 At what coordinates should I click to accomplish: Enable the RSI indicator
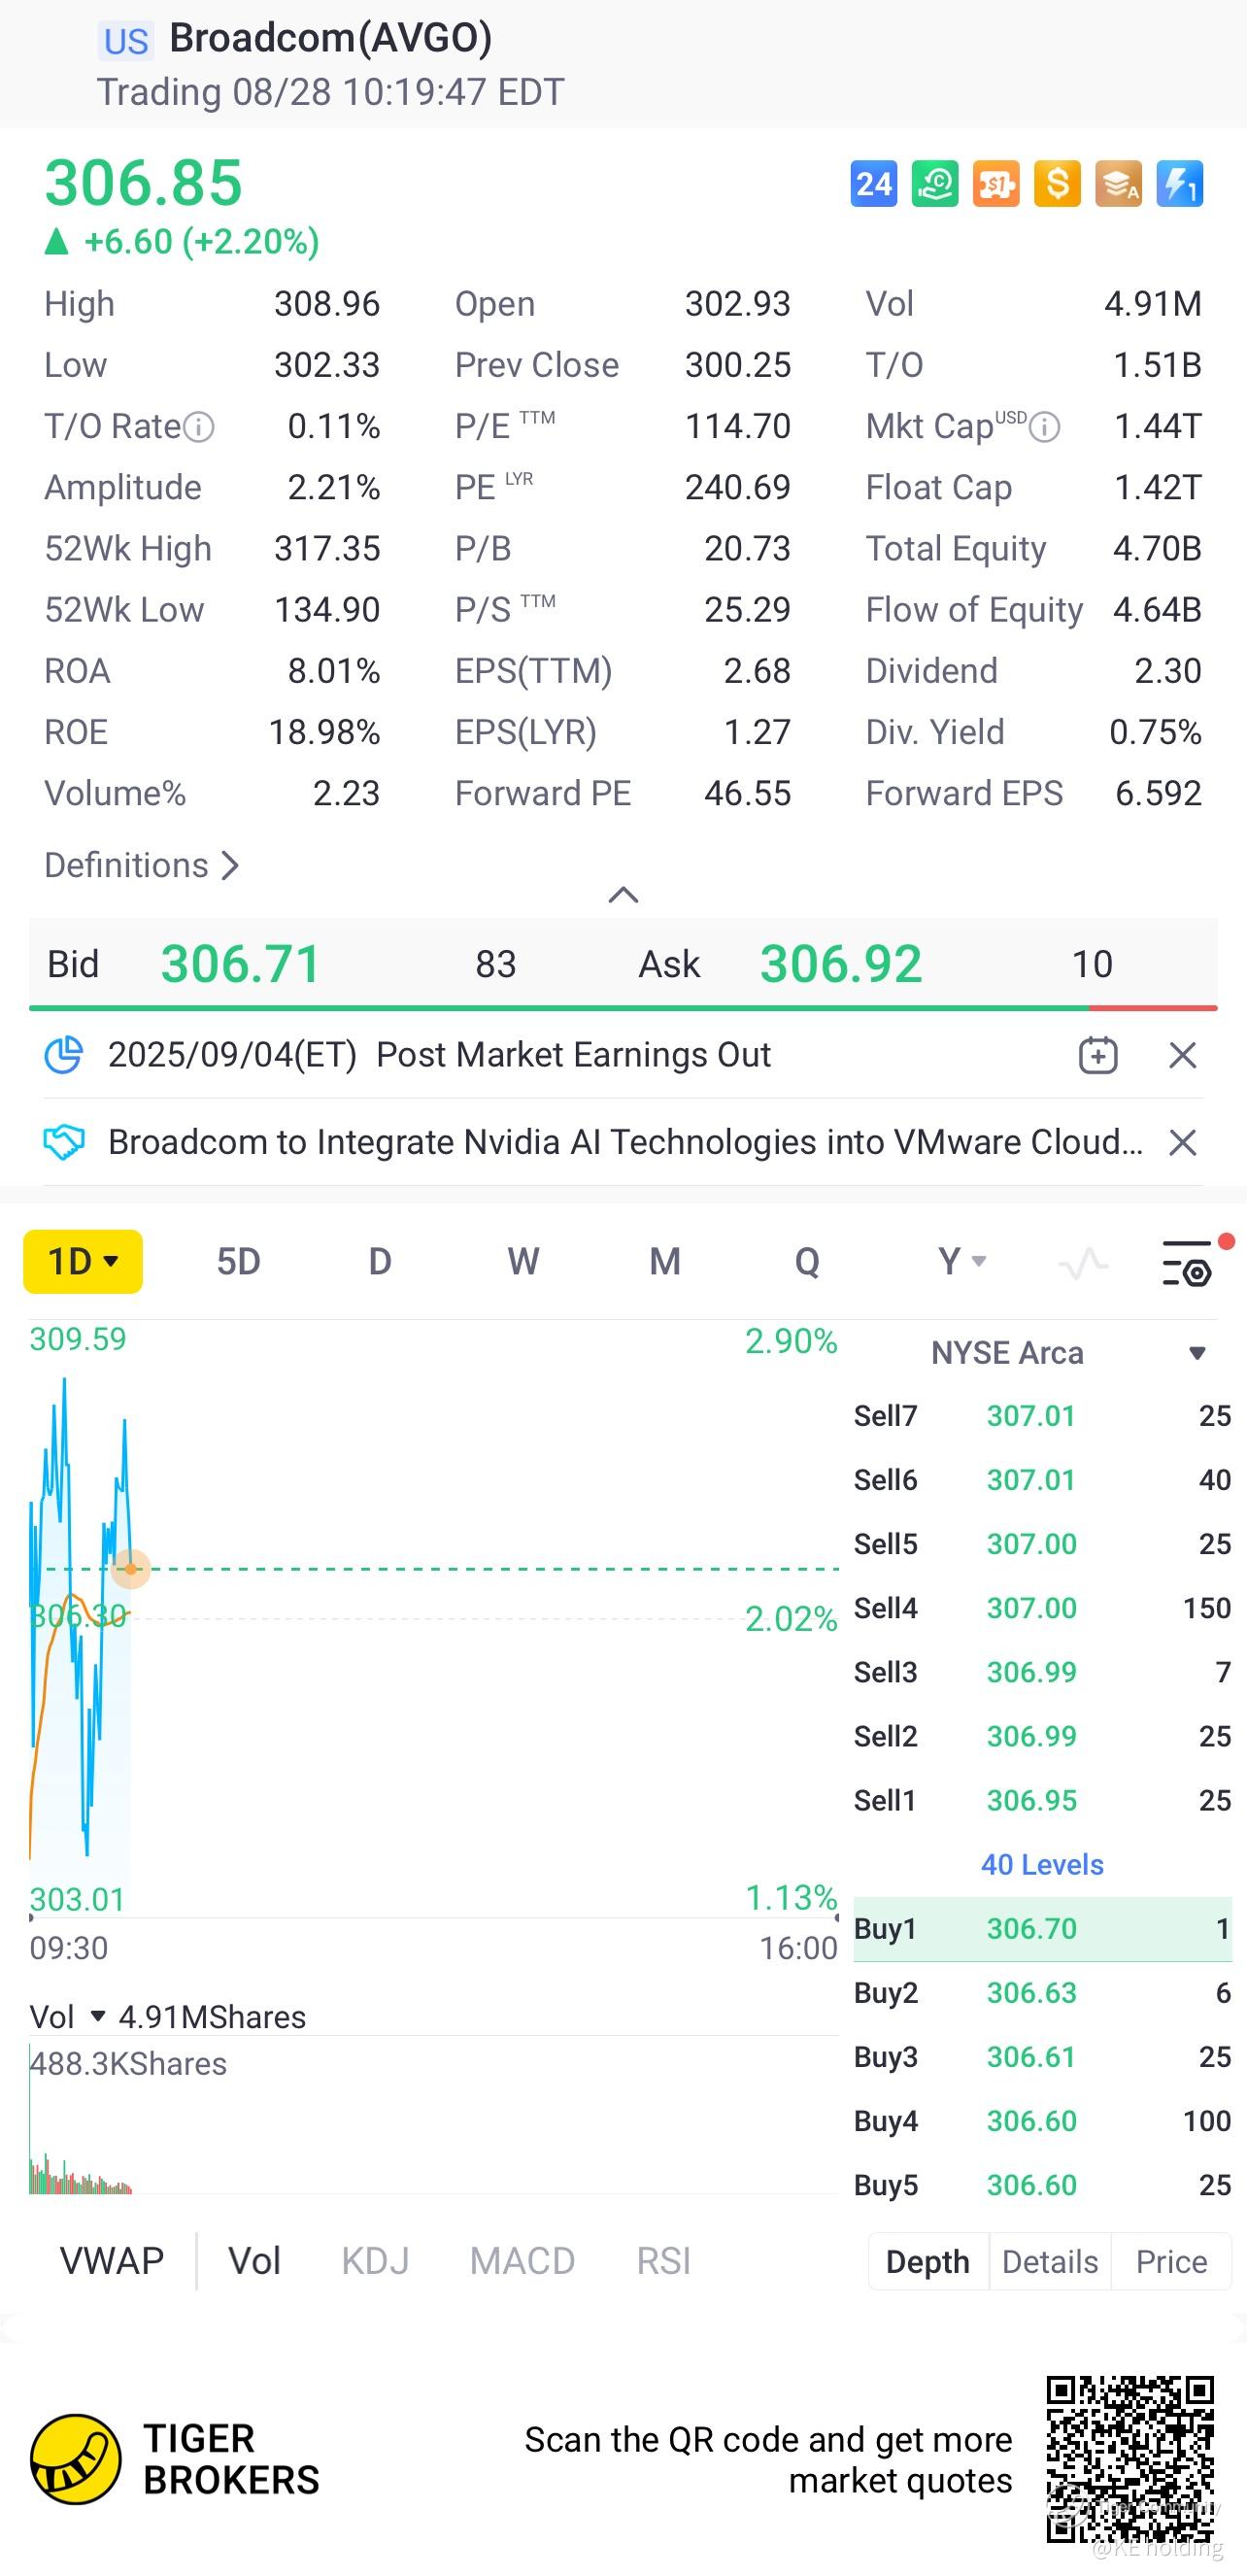[x=663, y=2261]
